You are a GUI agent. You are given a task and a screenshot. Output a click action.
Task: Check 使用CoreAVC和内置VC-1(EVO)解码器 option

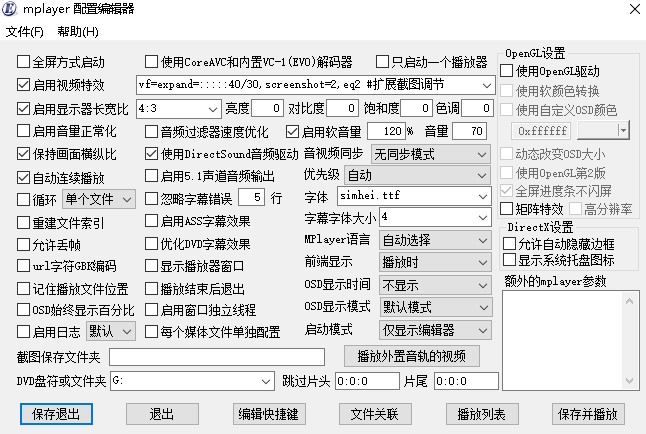point(151,62)
